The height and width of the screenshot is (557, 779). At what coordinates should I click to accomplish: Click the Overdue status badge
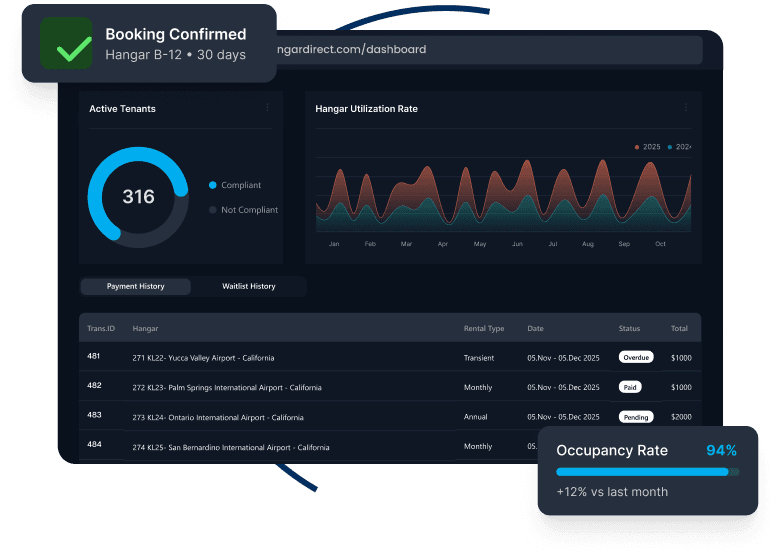636,357
